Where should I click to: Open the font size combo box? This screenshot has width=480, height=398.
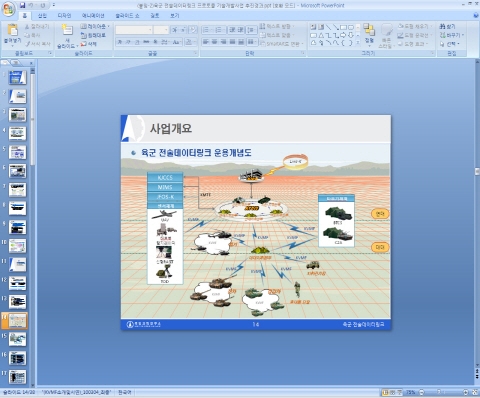(161, 30)
